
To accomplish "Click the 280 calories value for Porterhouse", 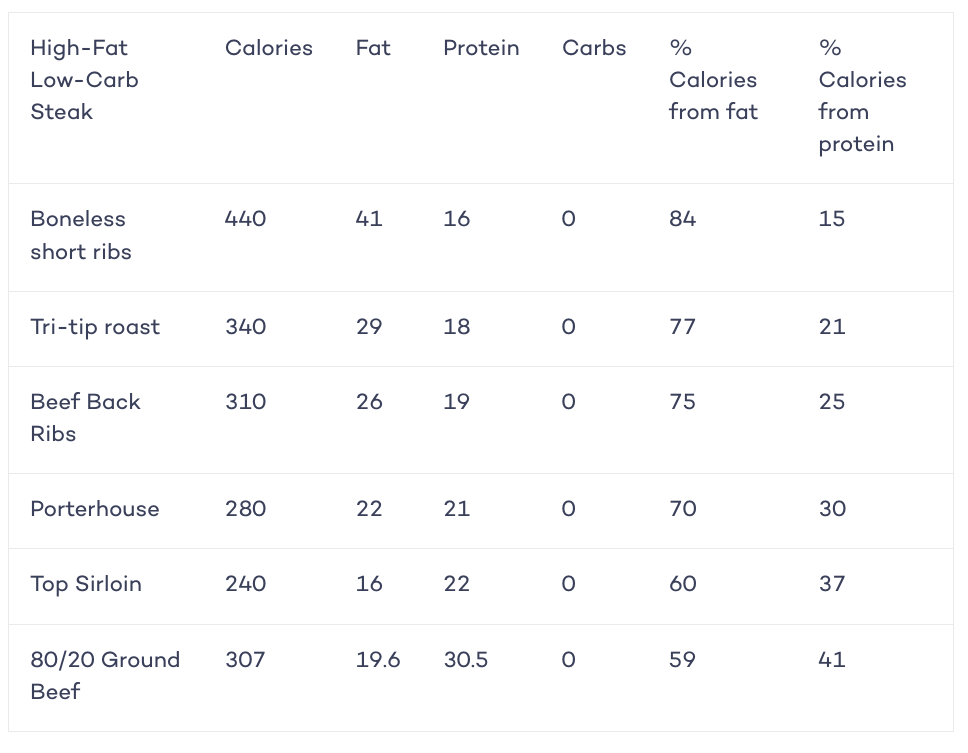I will (x=245, y=509).
